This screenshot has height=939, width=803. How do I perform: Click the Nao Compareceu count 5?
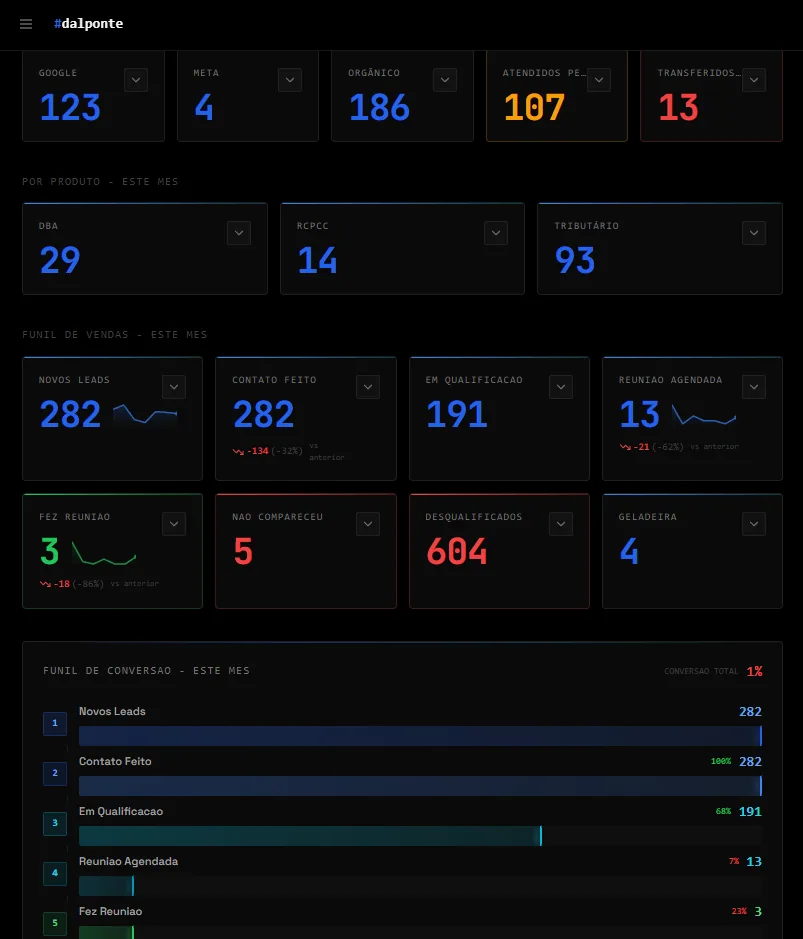[x=243, y=552]
